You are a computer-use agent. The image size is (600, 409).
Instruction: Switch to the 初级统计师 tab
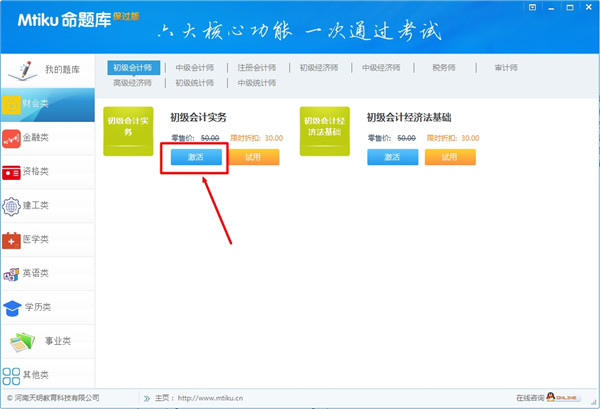click(194, 83)
